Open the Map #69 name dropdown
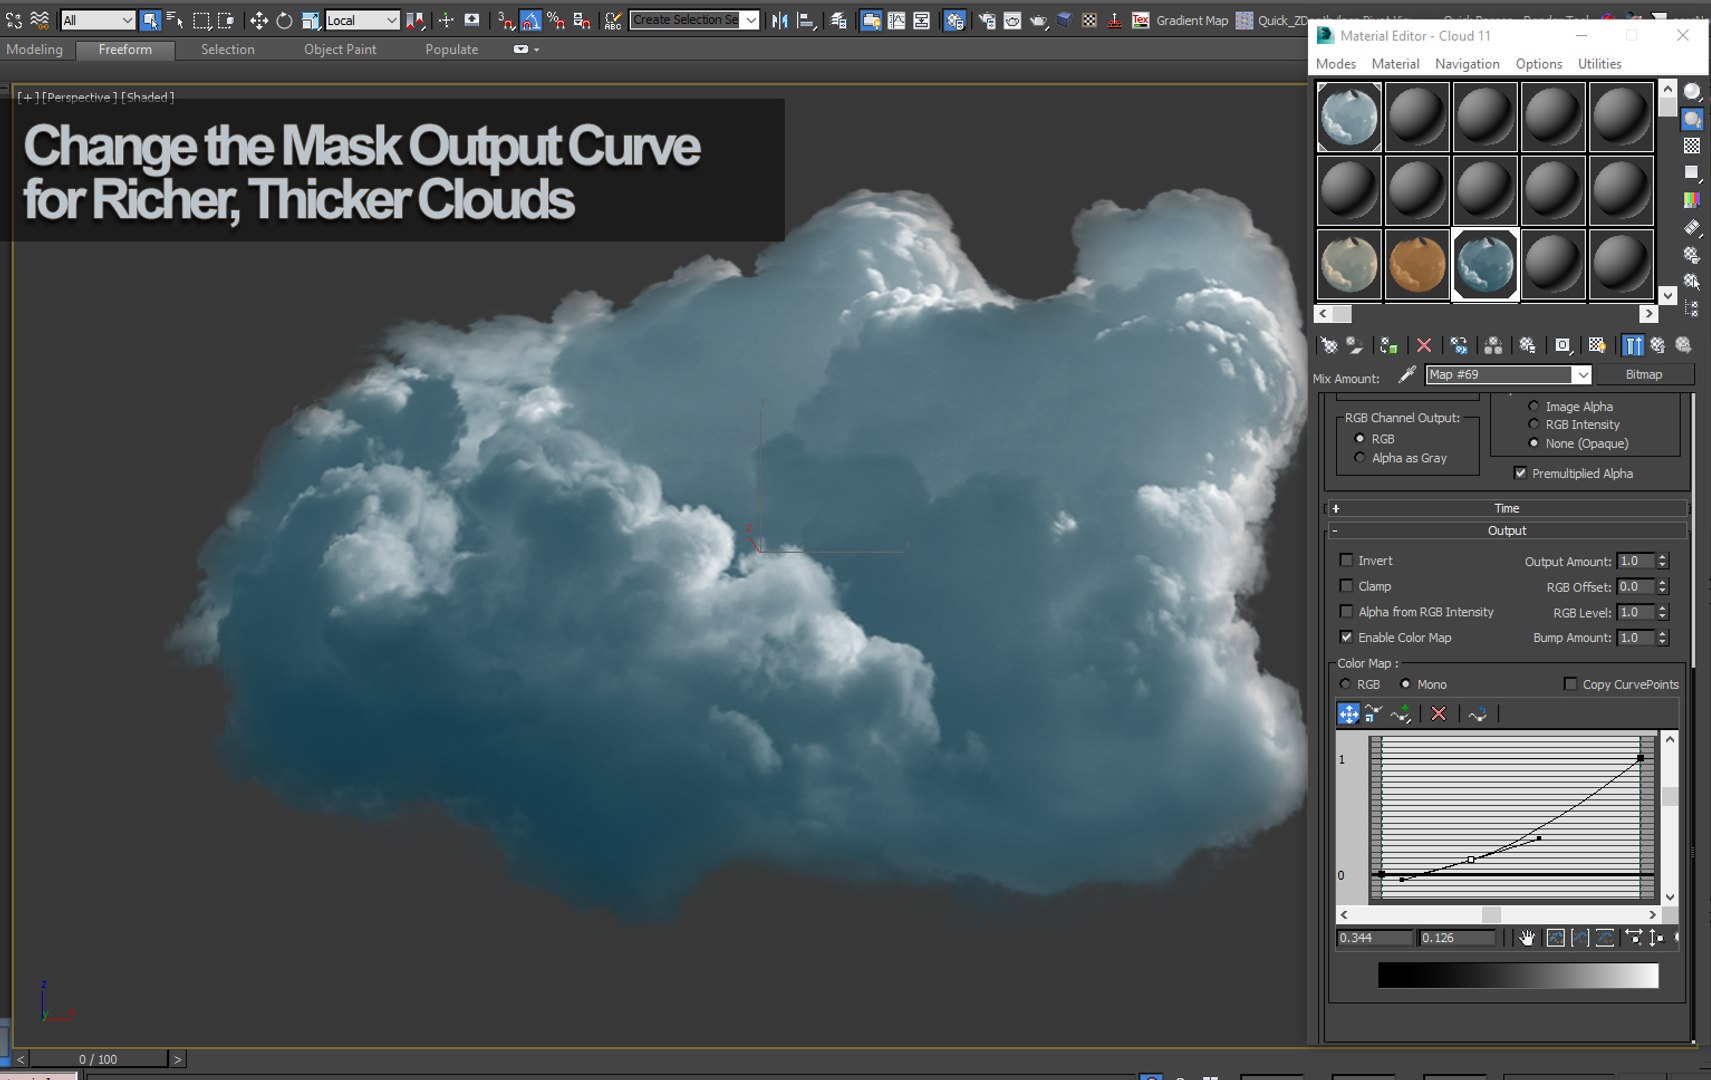 pyautogui.click(x=1581, y=375)
